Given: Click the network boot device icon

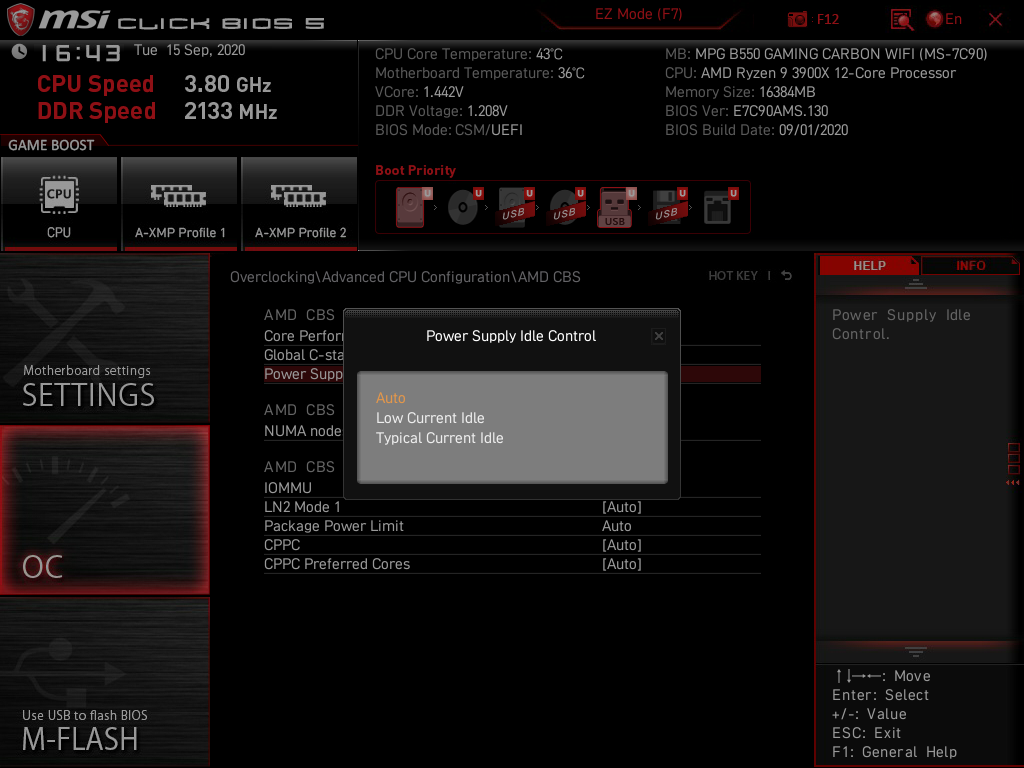Looking at the screenshot, I should (x=720, y=207).
